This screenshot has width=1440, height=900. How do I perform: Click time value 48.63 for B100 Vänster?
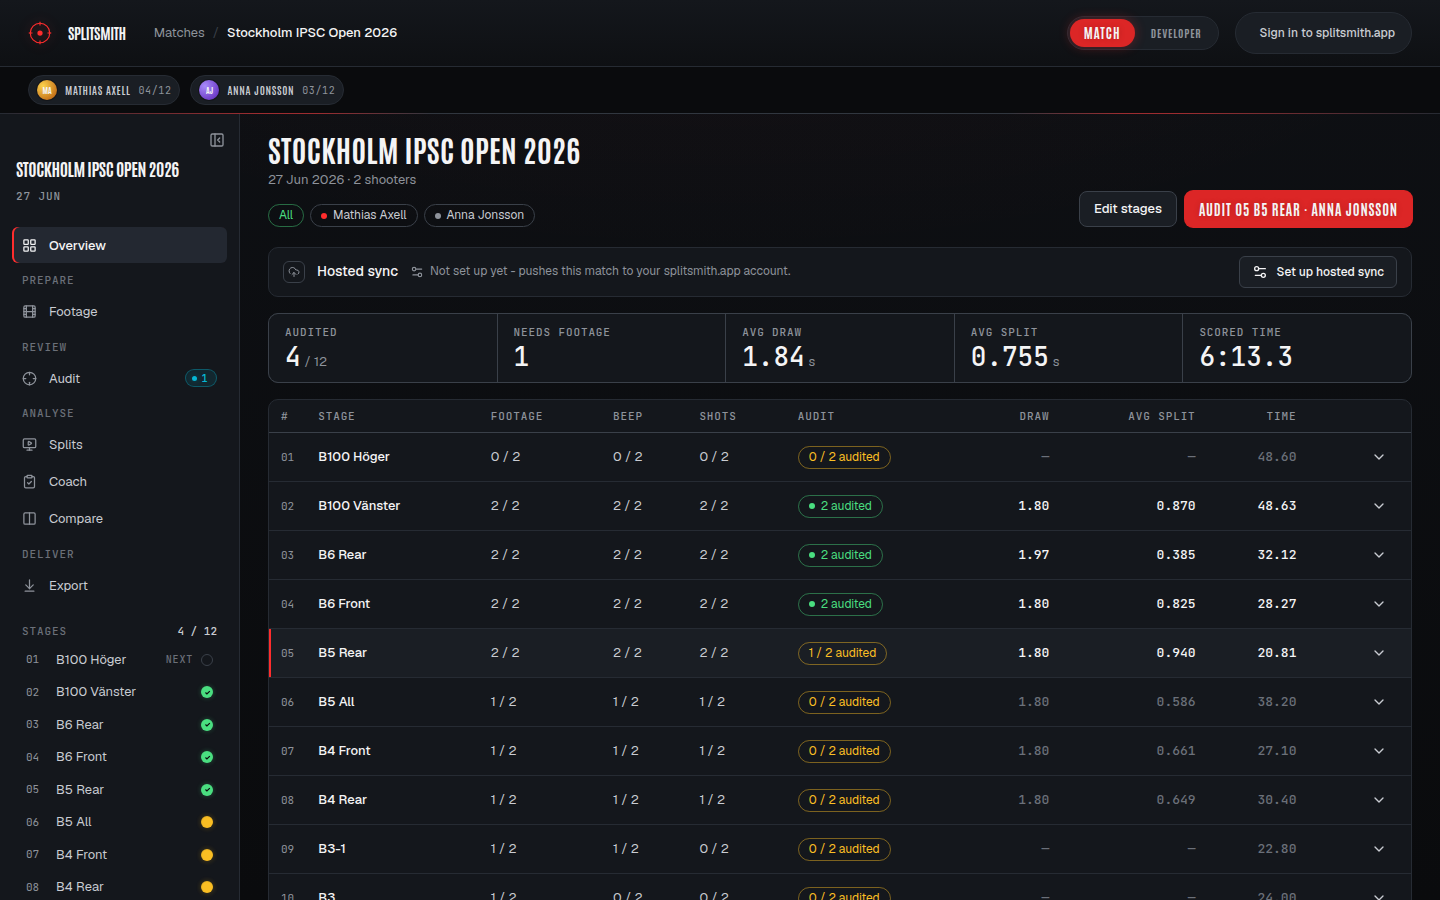coord(1277,506)
